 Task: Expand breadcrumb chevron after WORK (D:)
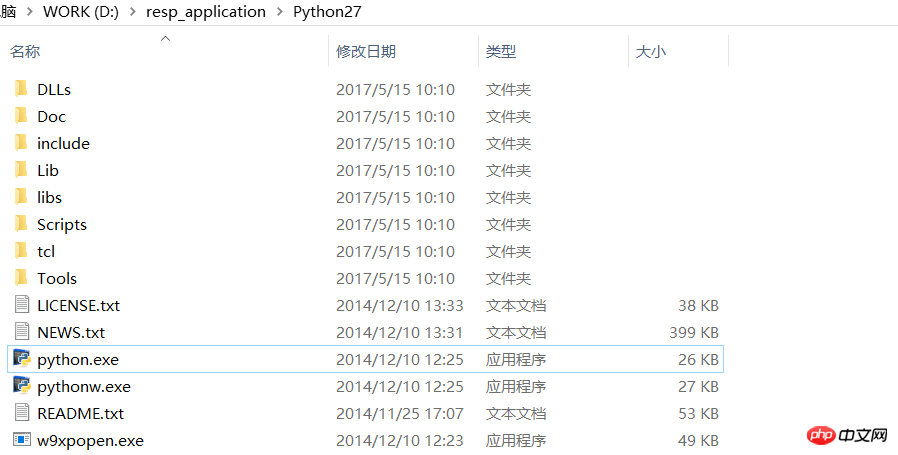(x=133, y=11)
